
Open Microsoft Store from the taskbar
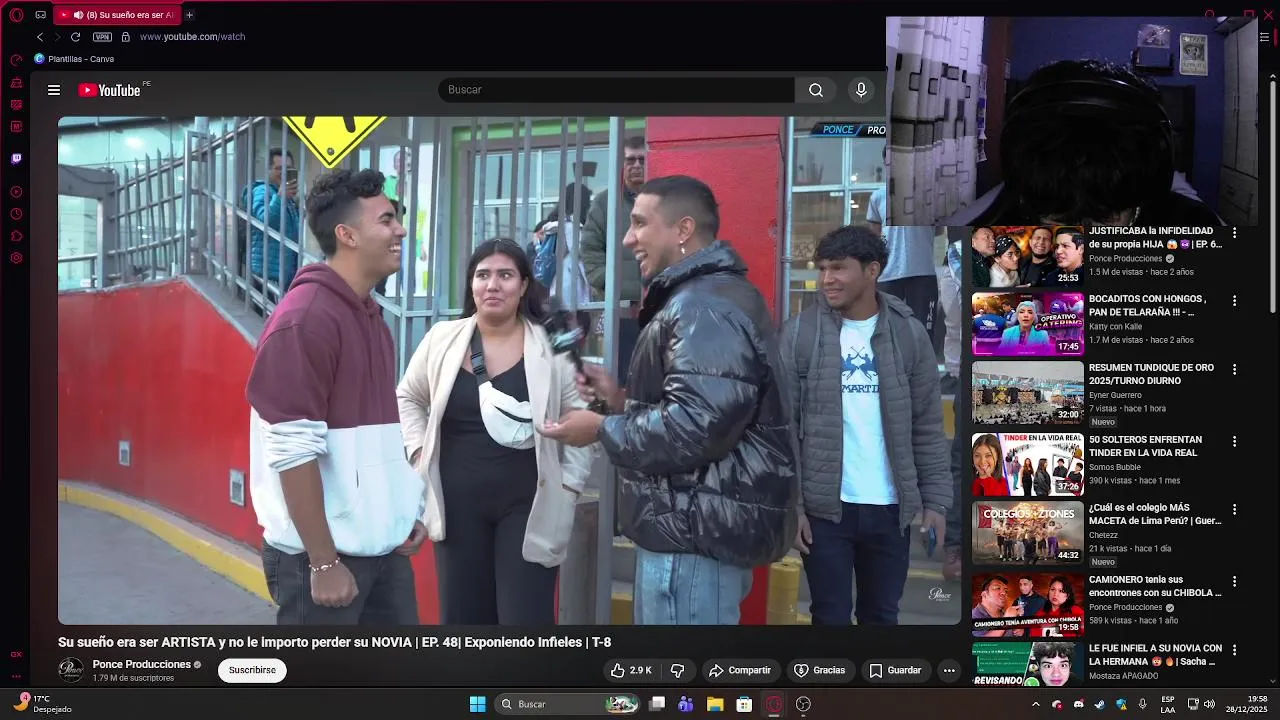744,704
